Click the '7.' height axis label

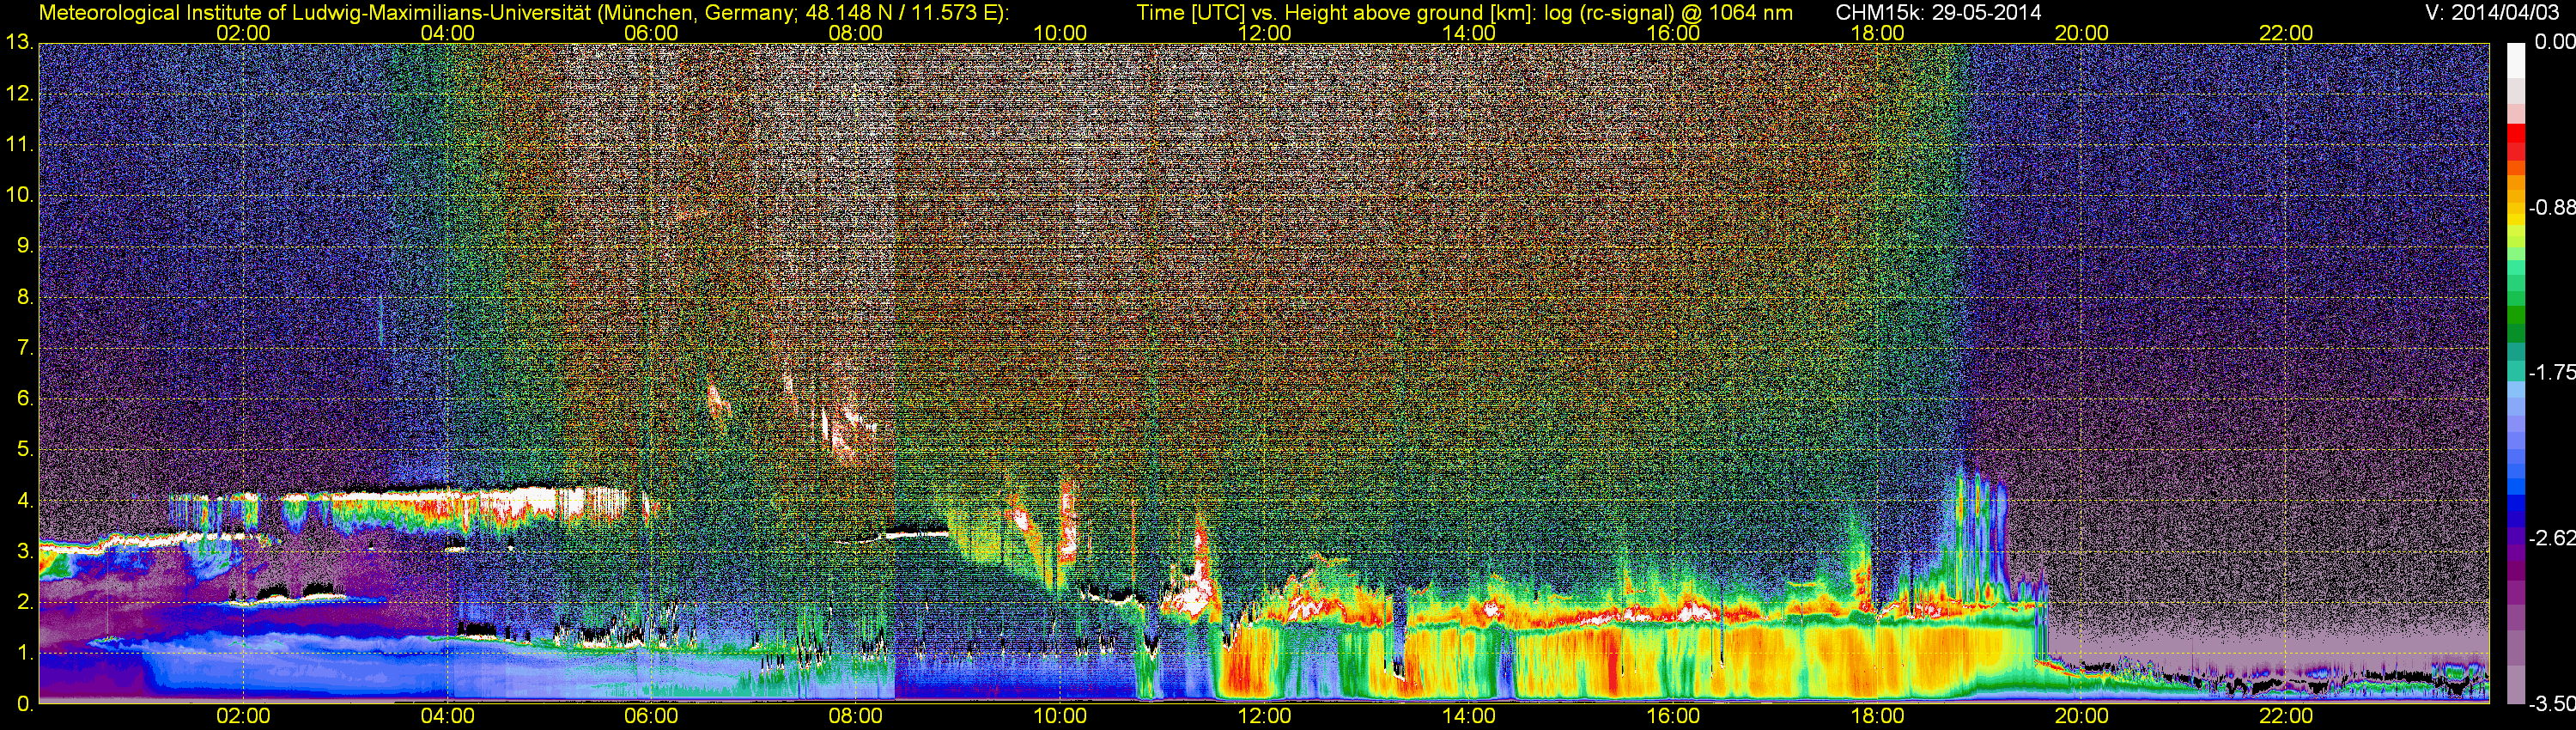point(25,348)
